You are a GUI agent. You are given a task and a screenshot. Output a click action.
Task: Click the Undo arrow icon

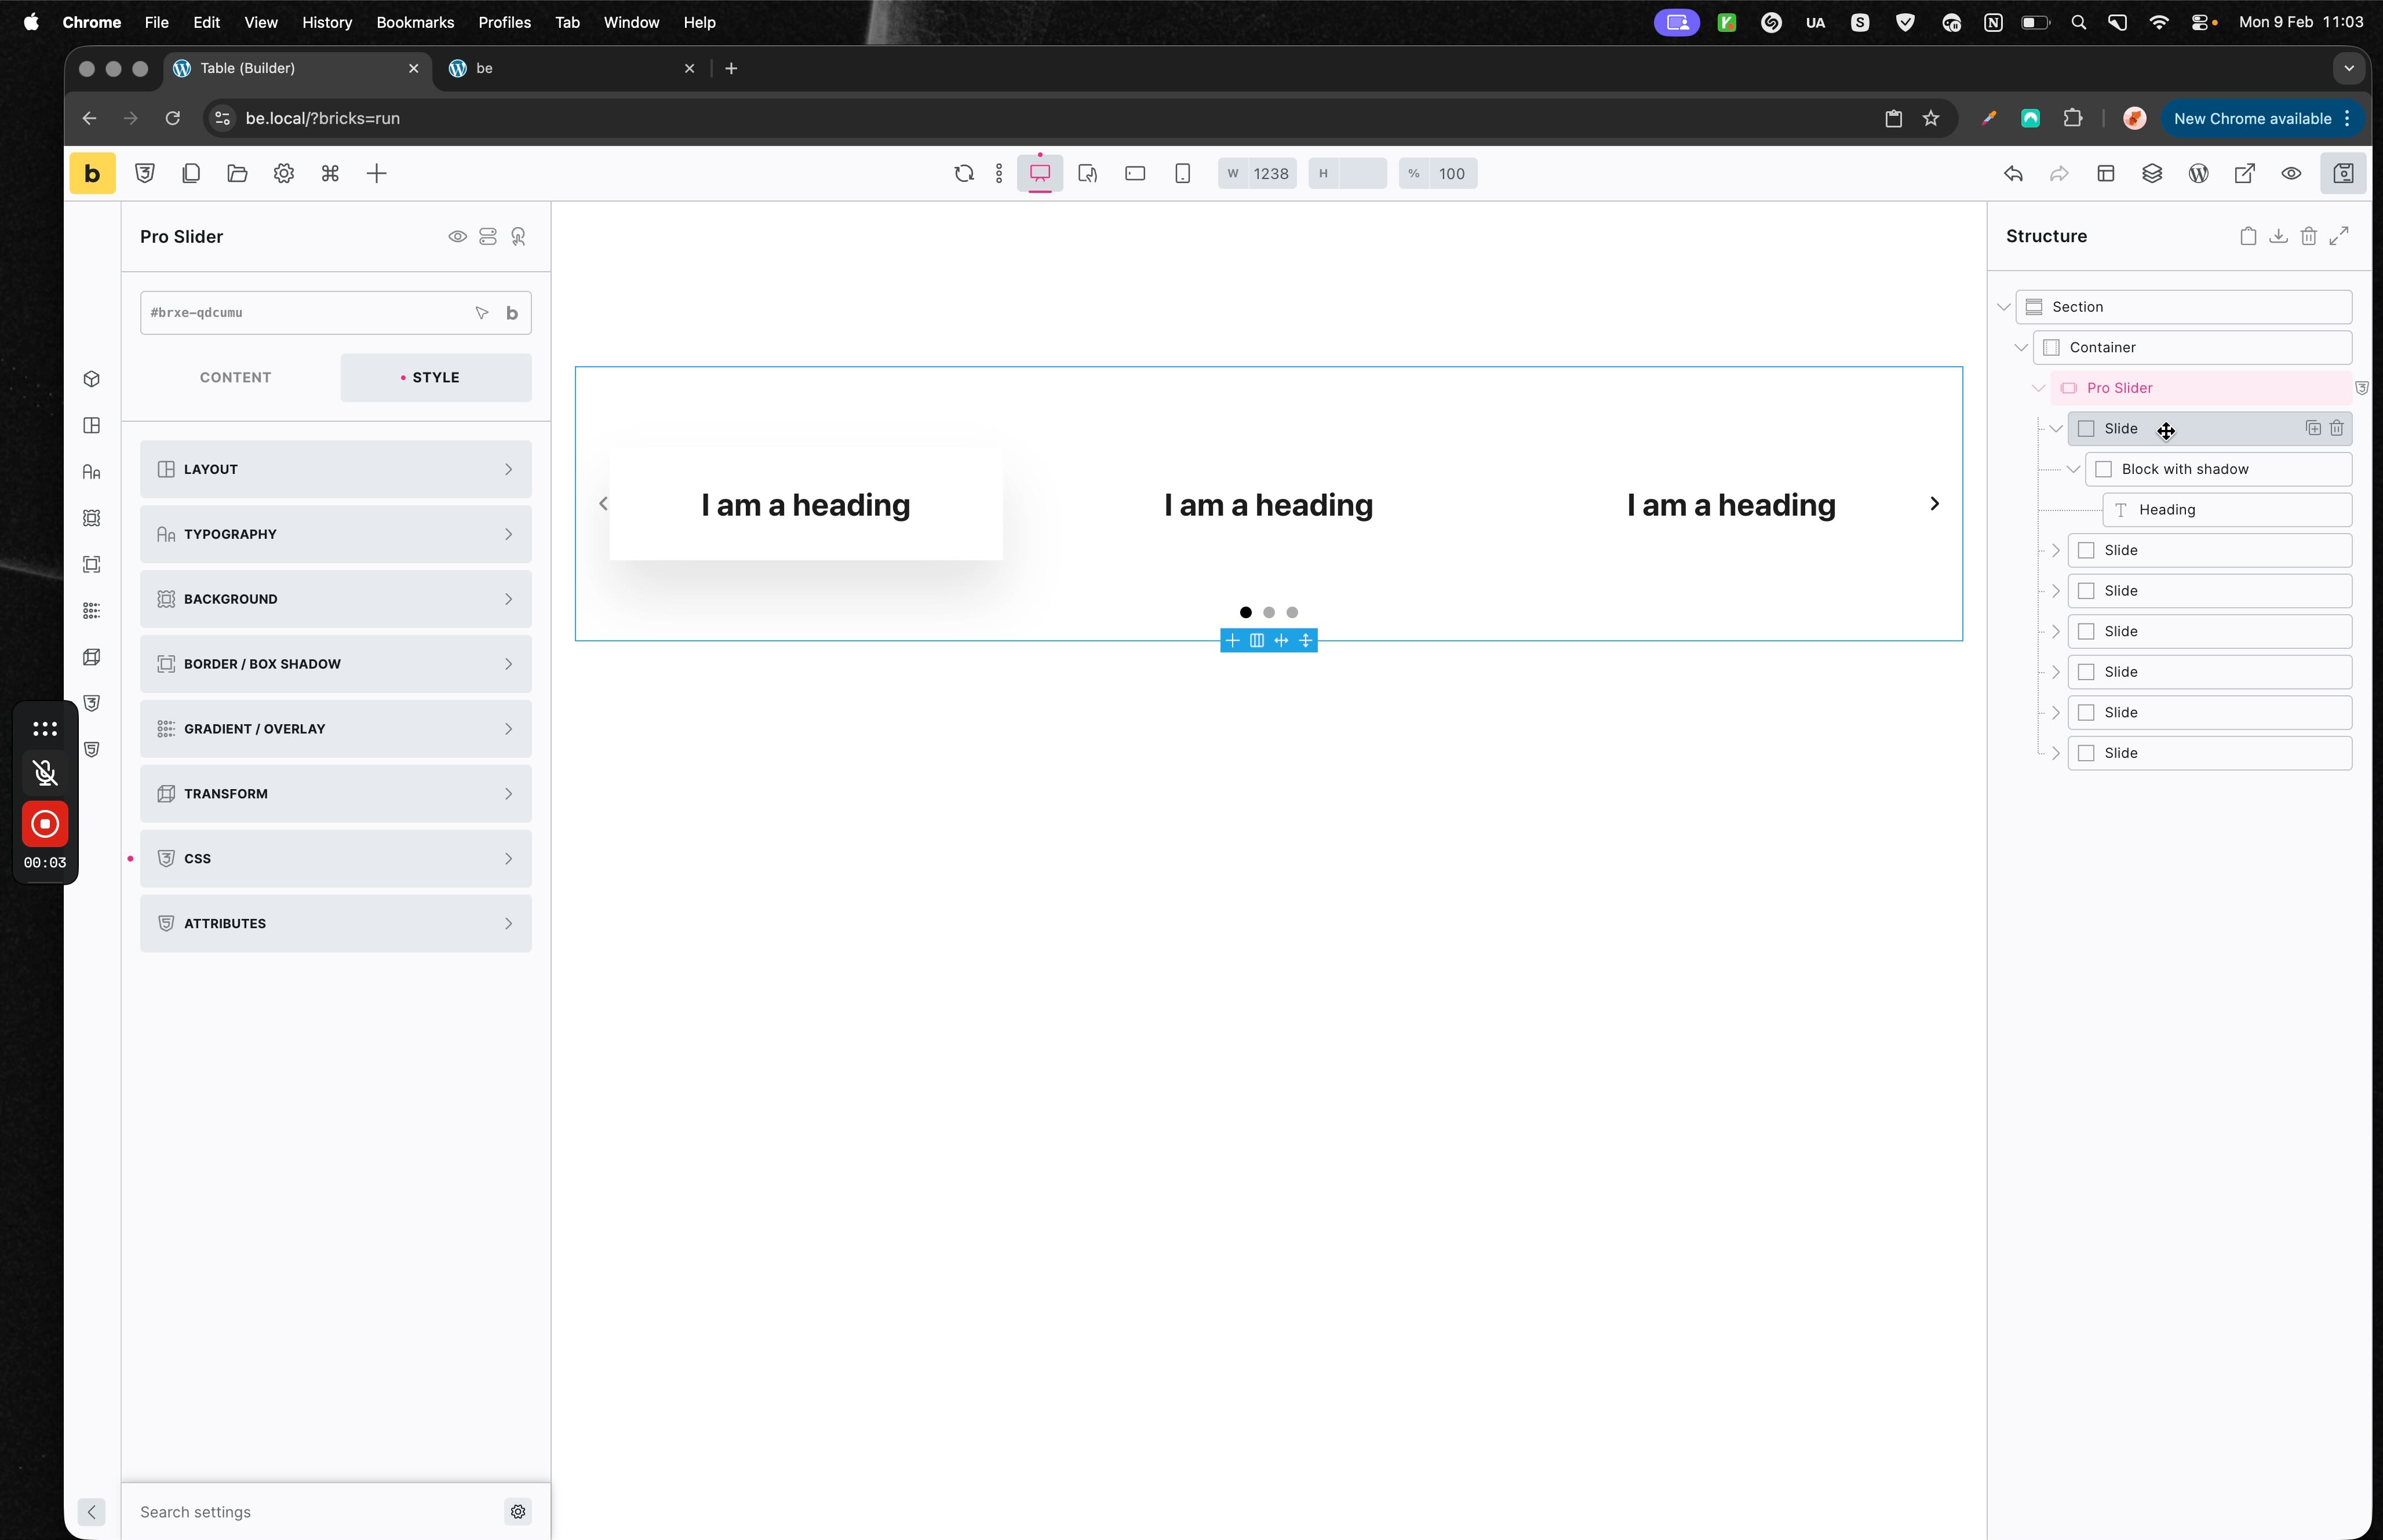[x=2013, y=174]
